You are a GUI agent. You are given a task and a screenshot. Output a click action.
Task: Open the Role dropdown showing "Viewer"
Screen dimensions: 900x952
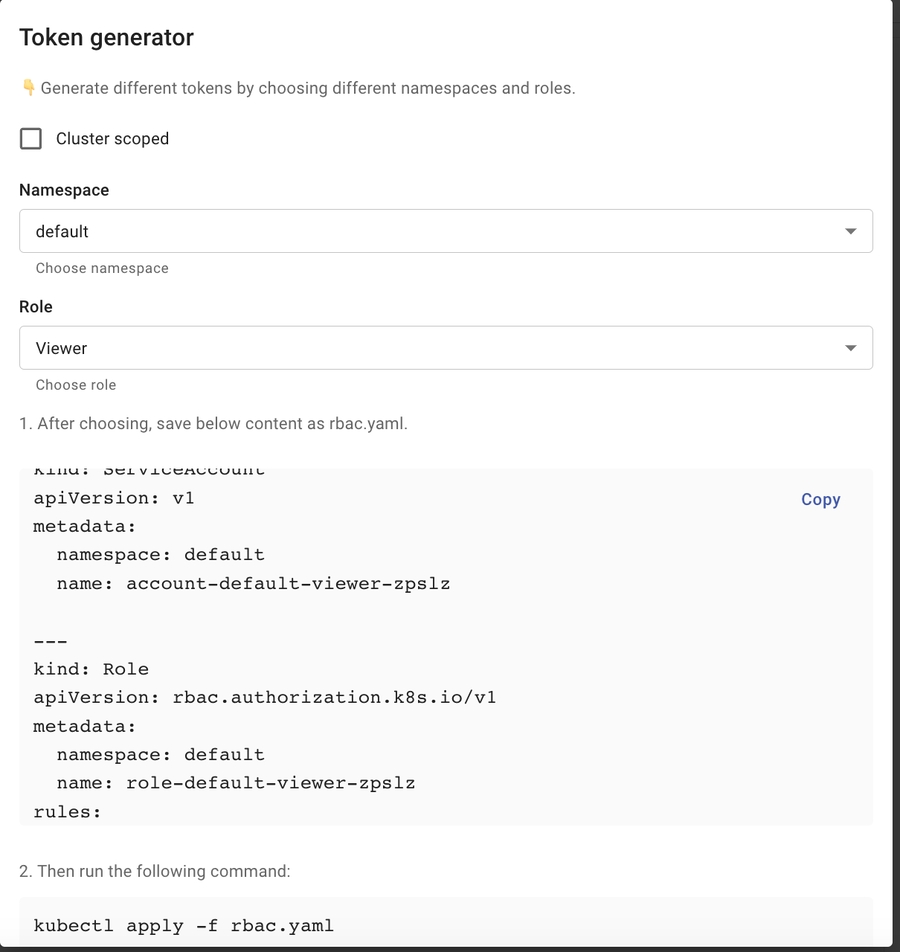point(430,348)
